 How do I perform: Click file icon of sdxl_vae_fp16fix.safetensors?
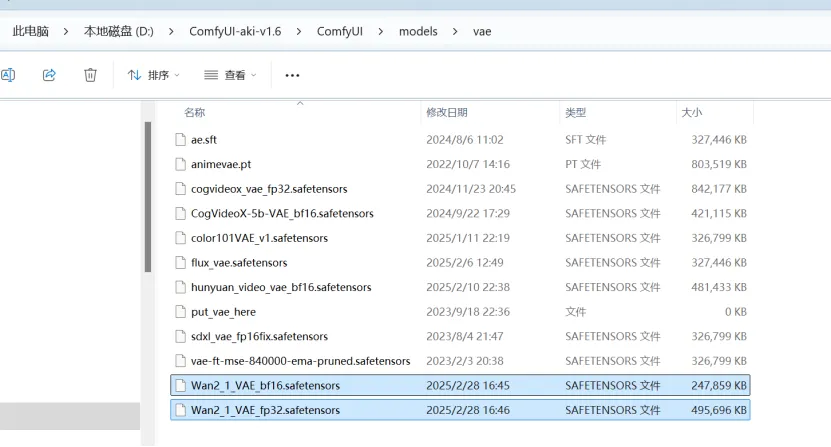[181, 336]
